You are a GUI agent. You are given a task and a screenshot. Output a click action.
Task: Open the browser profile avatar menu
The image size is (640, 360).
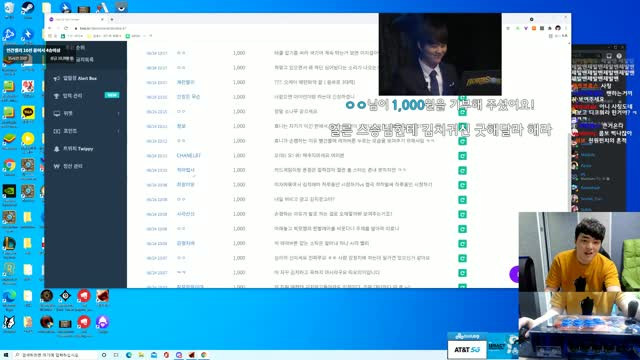coord(558,28)
